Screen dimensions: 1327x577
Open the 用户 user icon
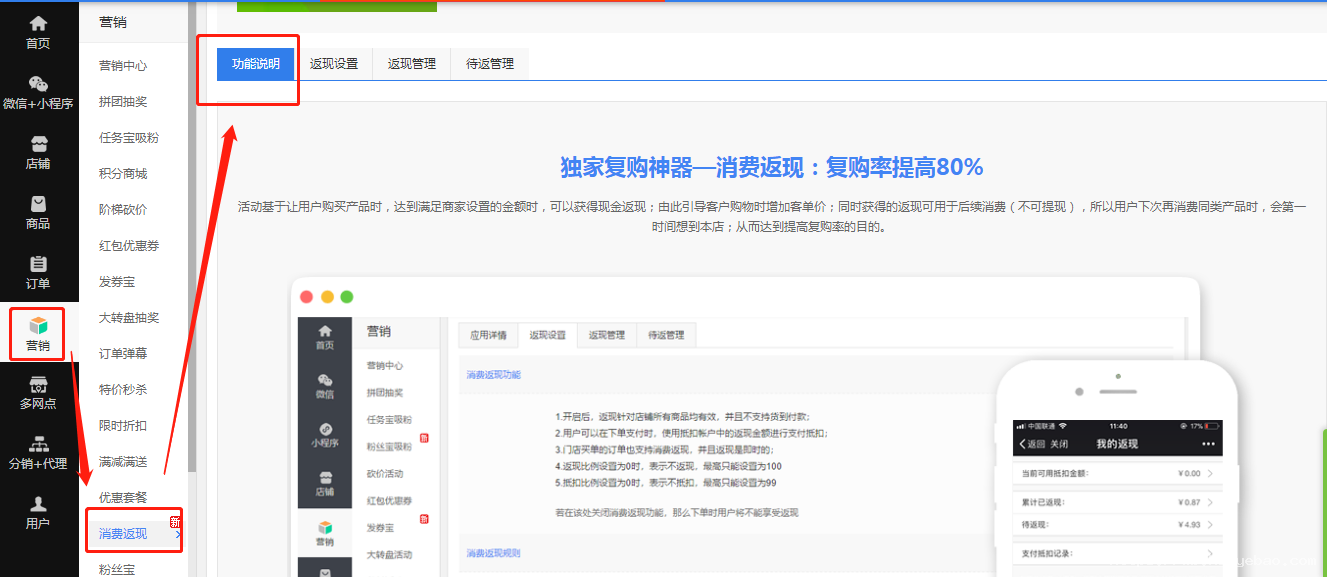(x=38, y=504)
